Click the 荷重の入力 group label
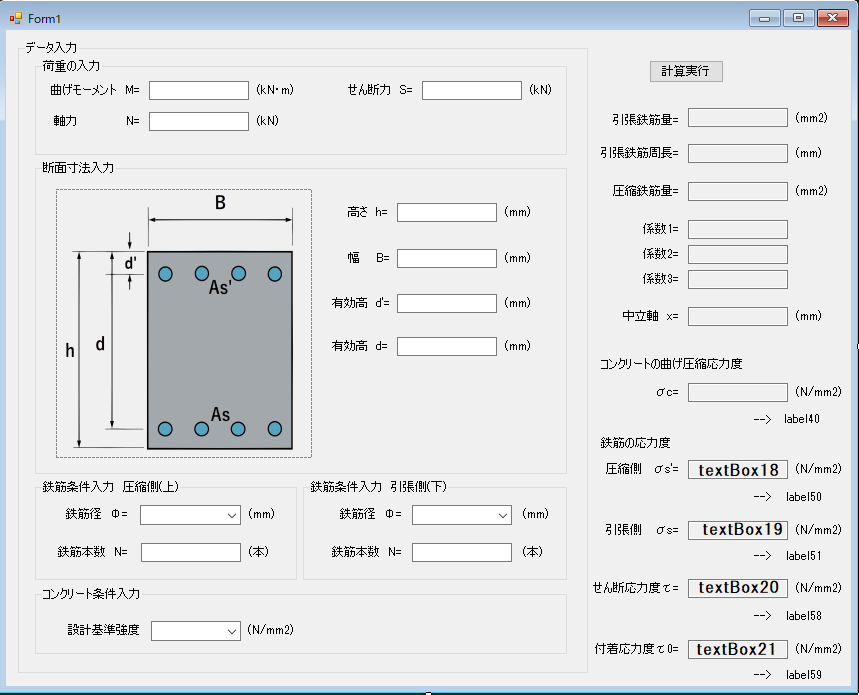Screen dimensions: 859x695 [x=71, y=66]
